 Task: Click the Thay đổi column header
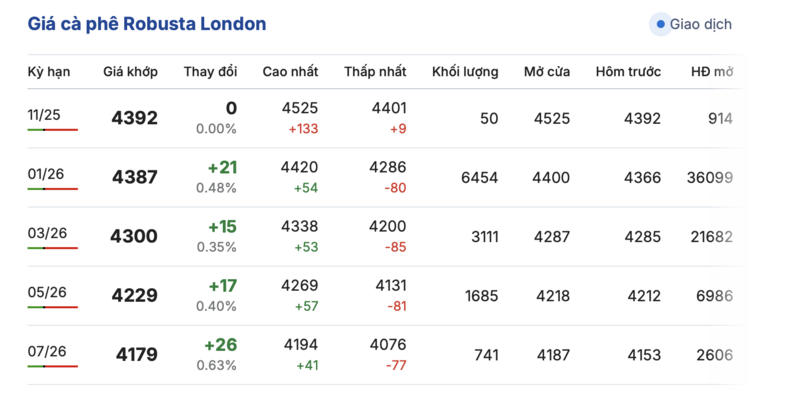tap(210, 72)
